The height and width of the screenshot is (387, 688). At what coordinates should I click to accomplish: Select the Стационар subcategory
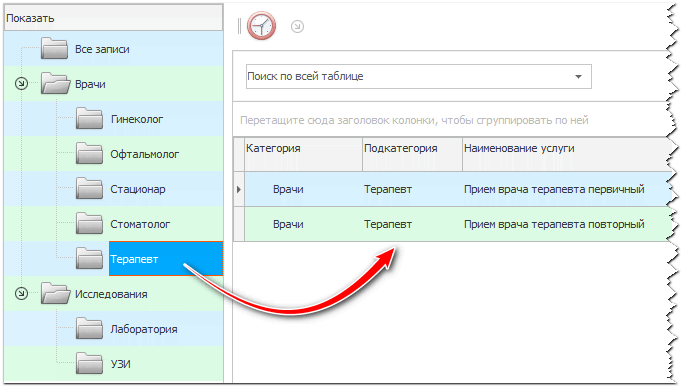pyautogui.click(x=138, y=190)
